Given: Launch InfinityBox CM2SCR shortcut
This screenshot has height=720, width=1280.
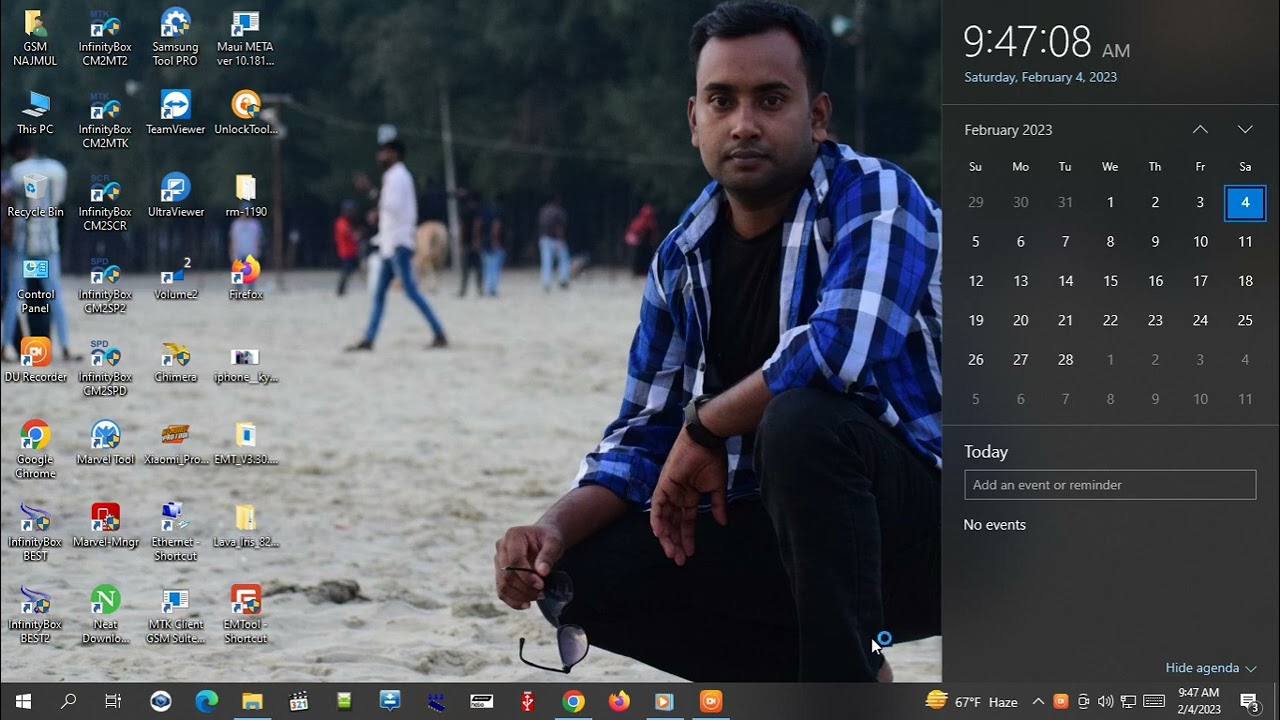Looking at the screenshot, I should click(105, 203).
